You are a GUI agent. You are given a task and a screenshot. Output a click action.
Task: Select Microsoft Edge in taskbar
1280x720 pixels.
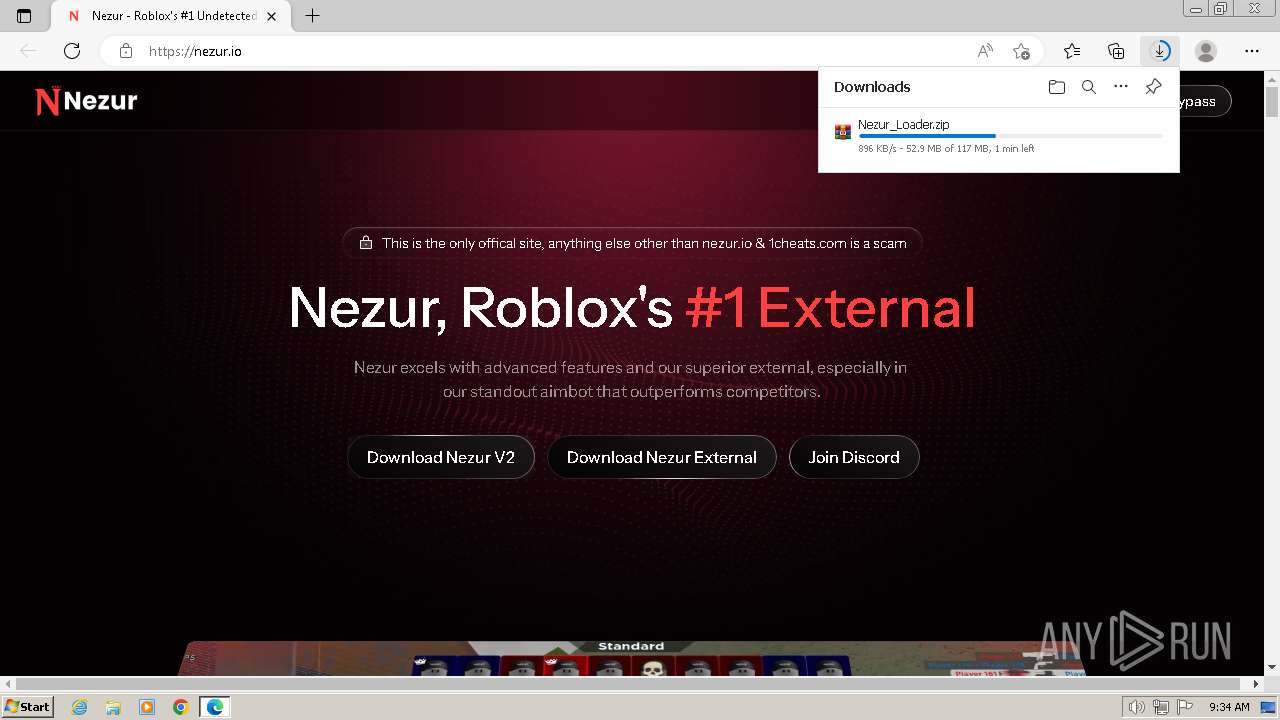pyautogui.click(x=215, y=707)
